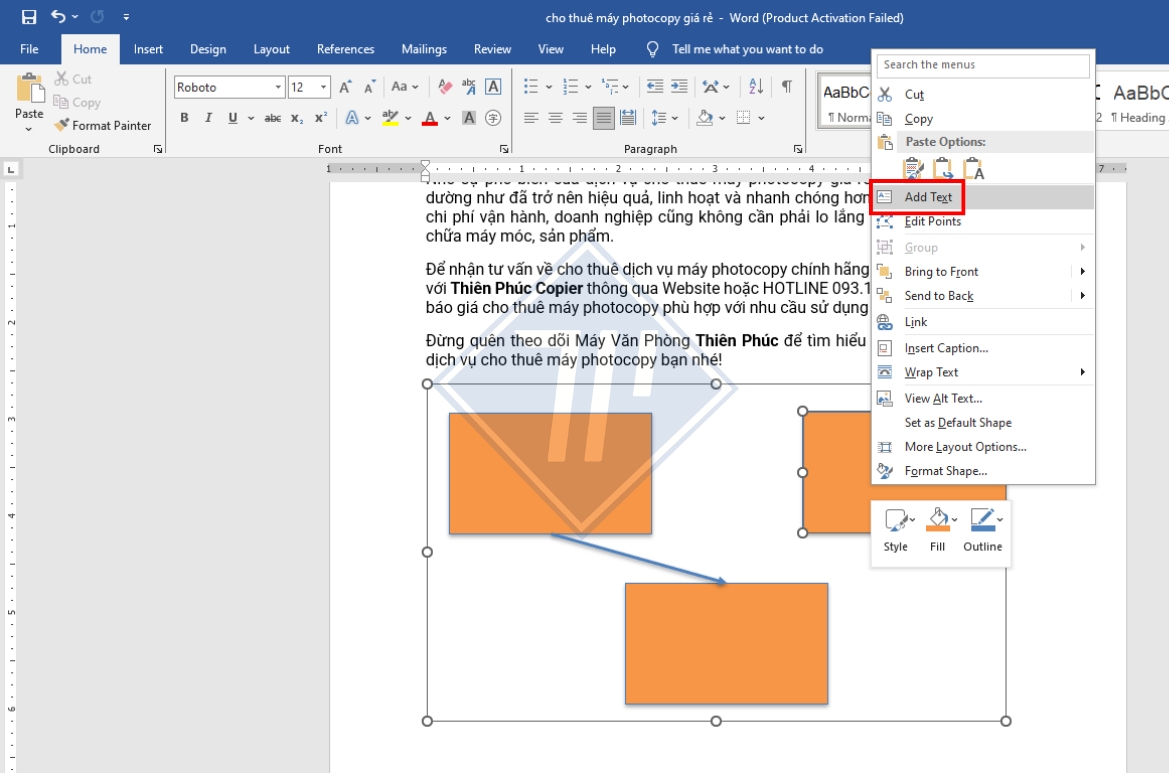Open the bullets list dropdown arrow
Viewport: 1169px width, 773px height.
coord(549,87)
